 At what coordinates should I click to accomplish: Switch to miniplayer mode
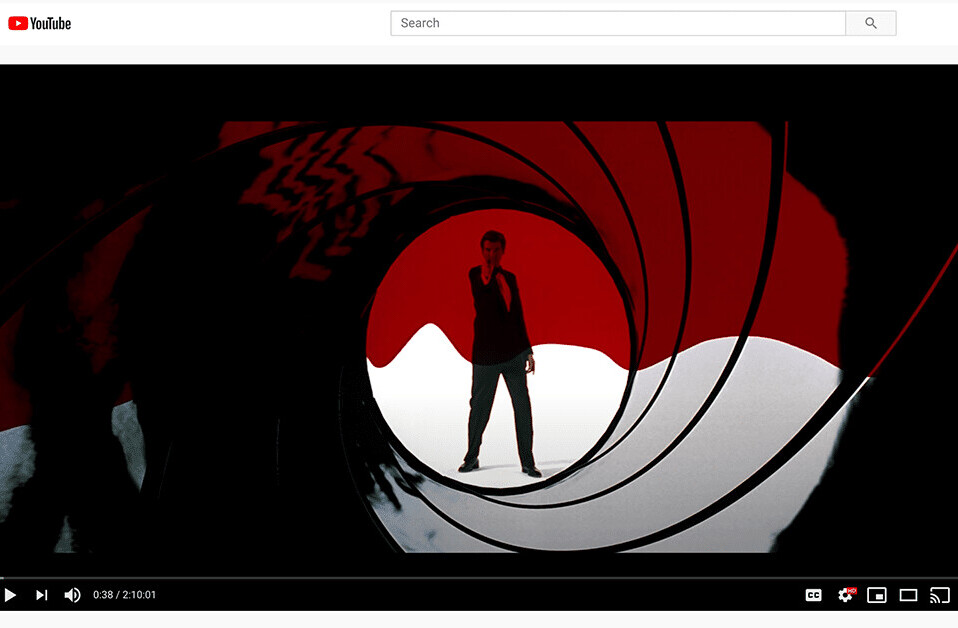tap(876, 595)
